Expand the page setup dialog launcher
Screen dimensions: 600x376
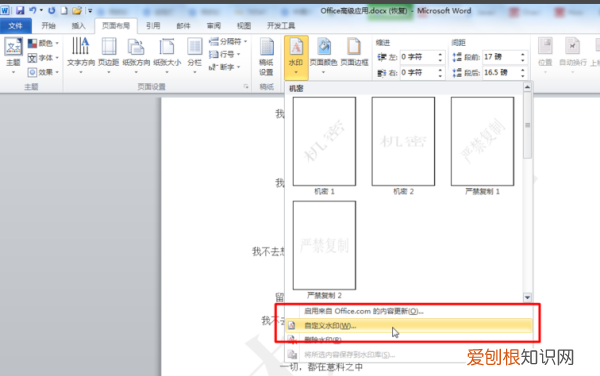[x=246, y=87]
